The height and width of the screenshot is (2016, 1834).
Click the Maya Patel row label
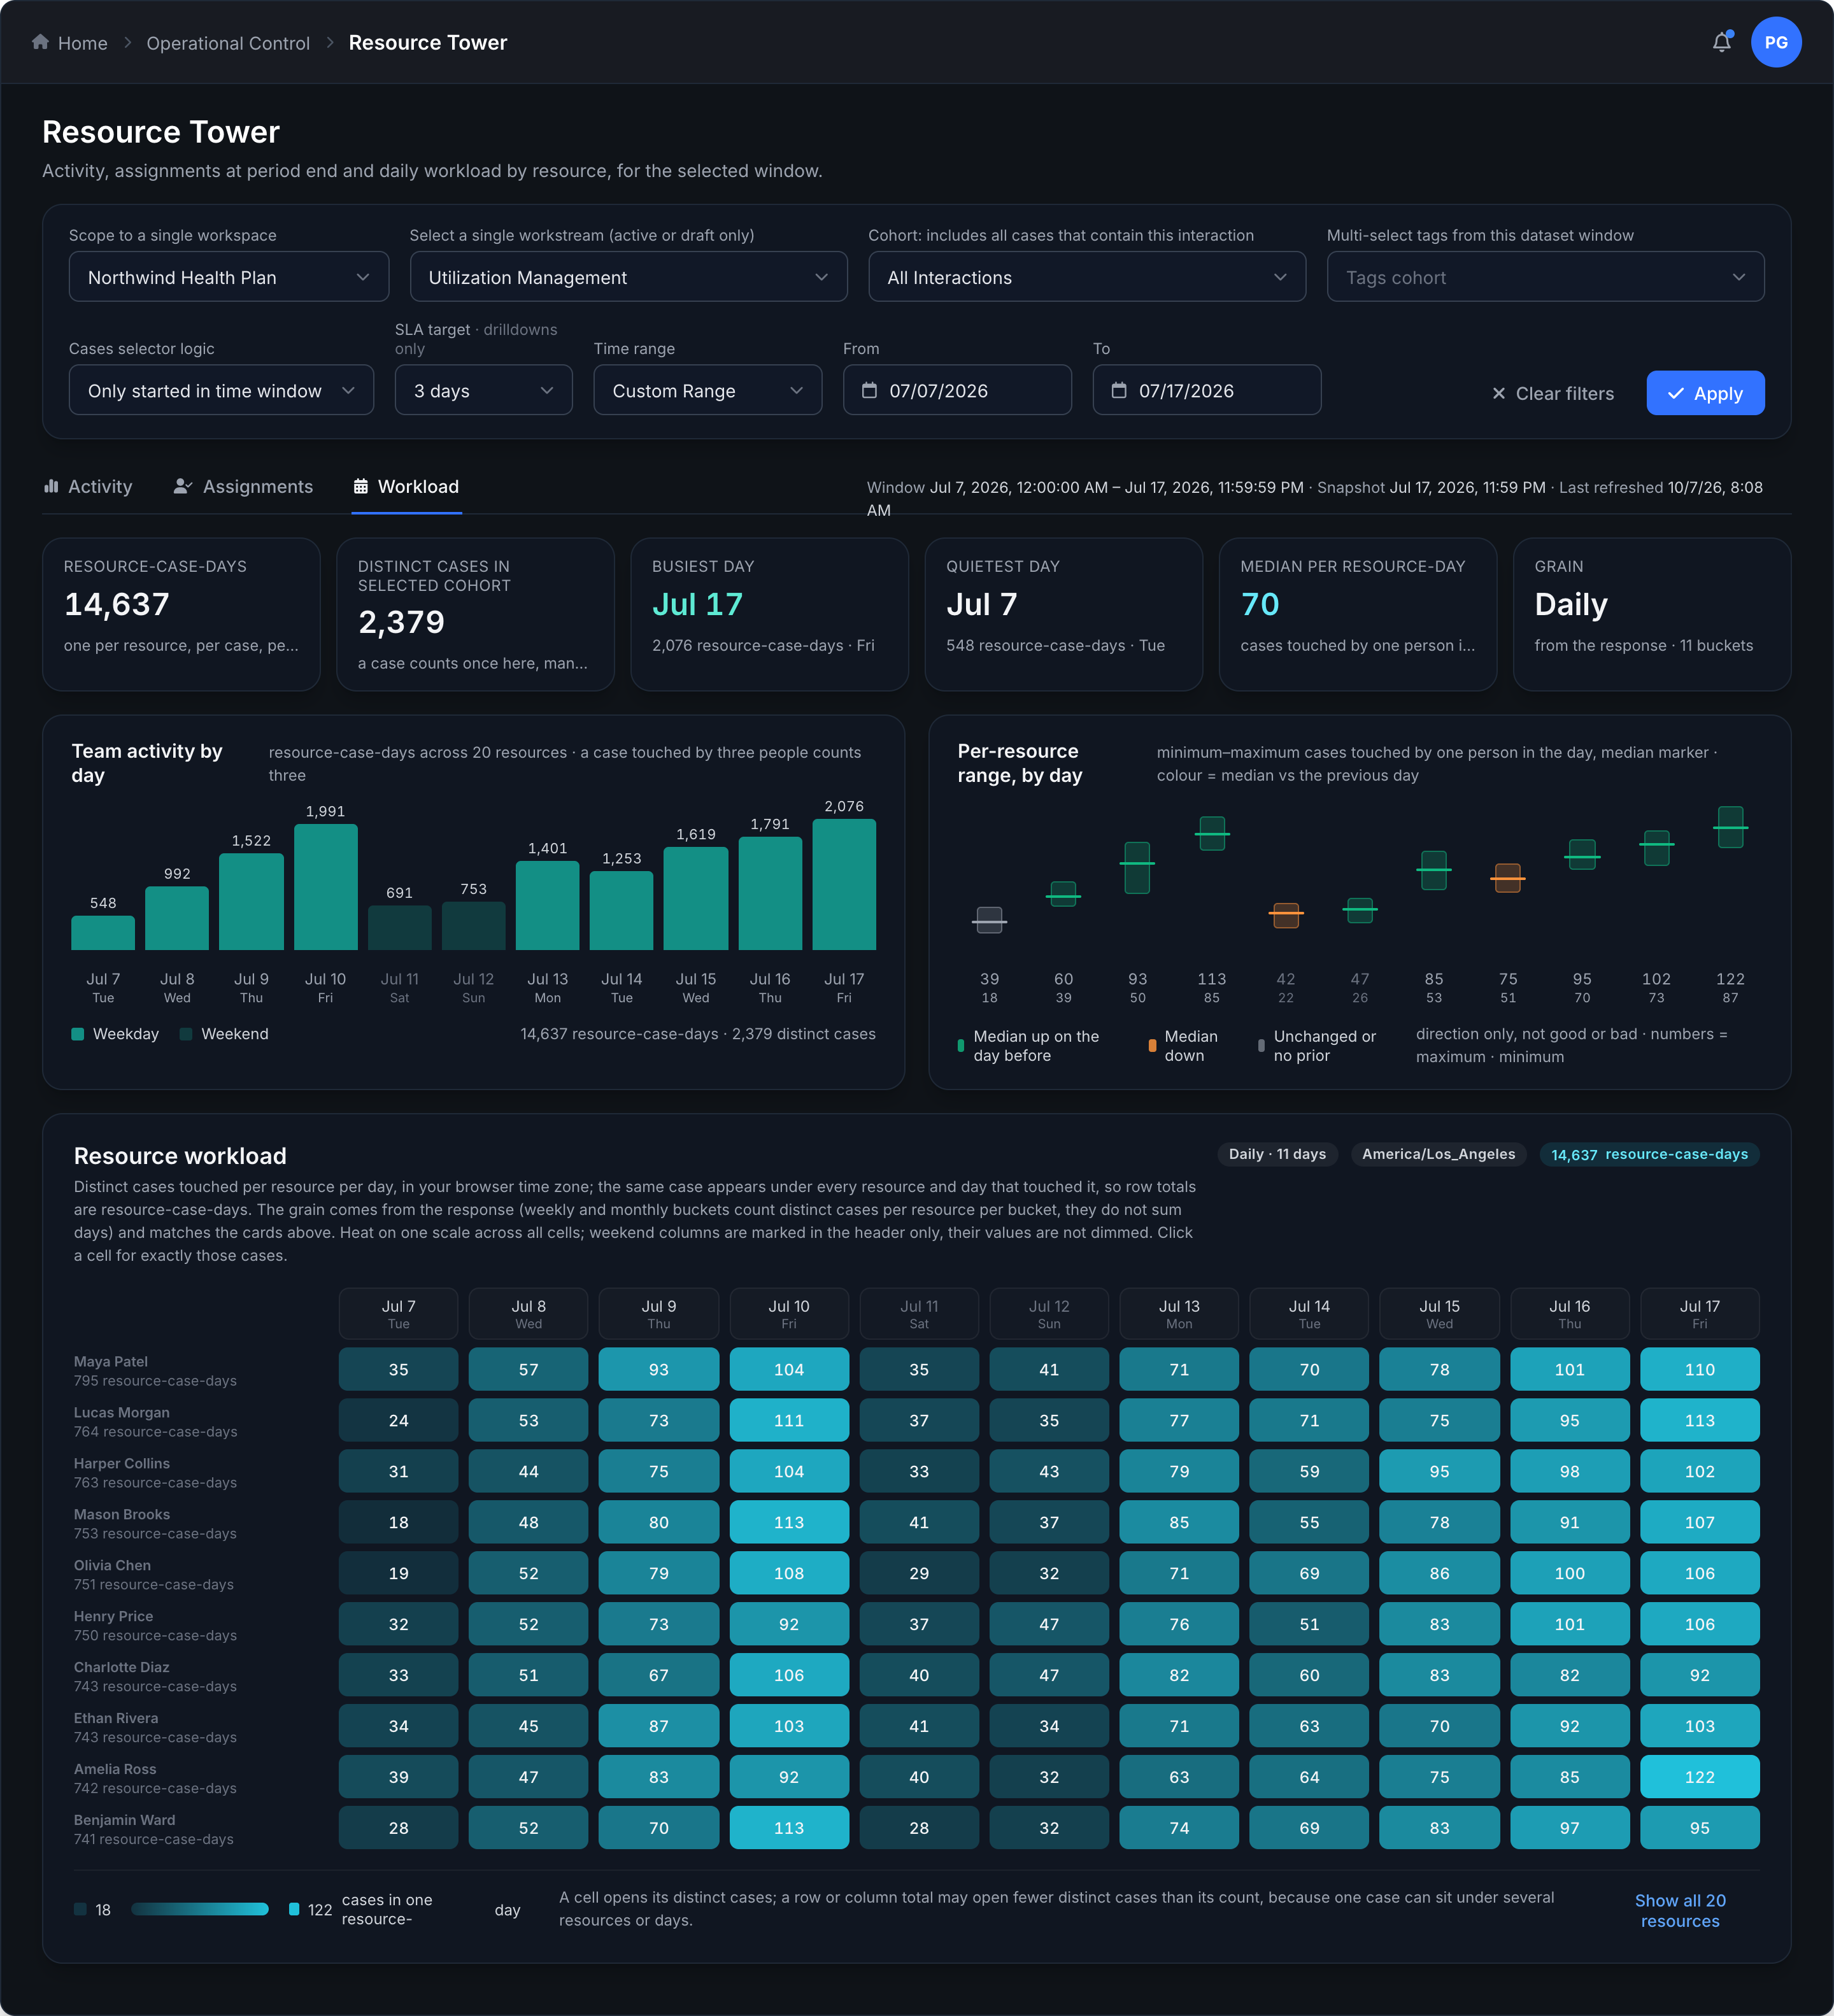(155, 1370)
